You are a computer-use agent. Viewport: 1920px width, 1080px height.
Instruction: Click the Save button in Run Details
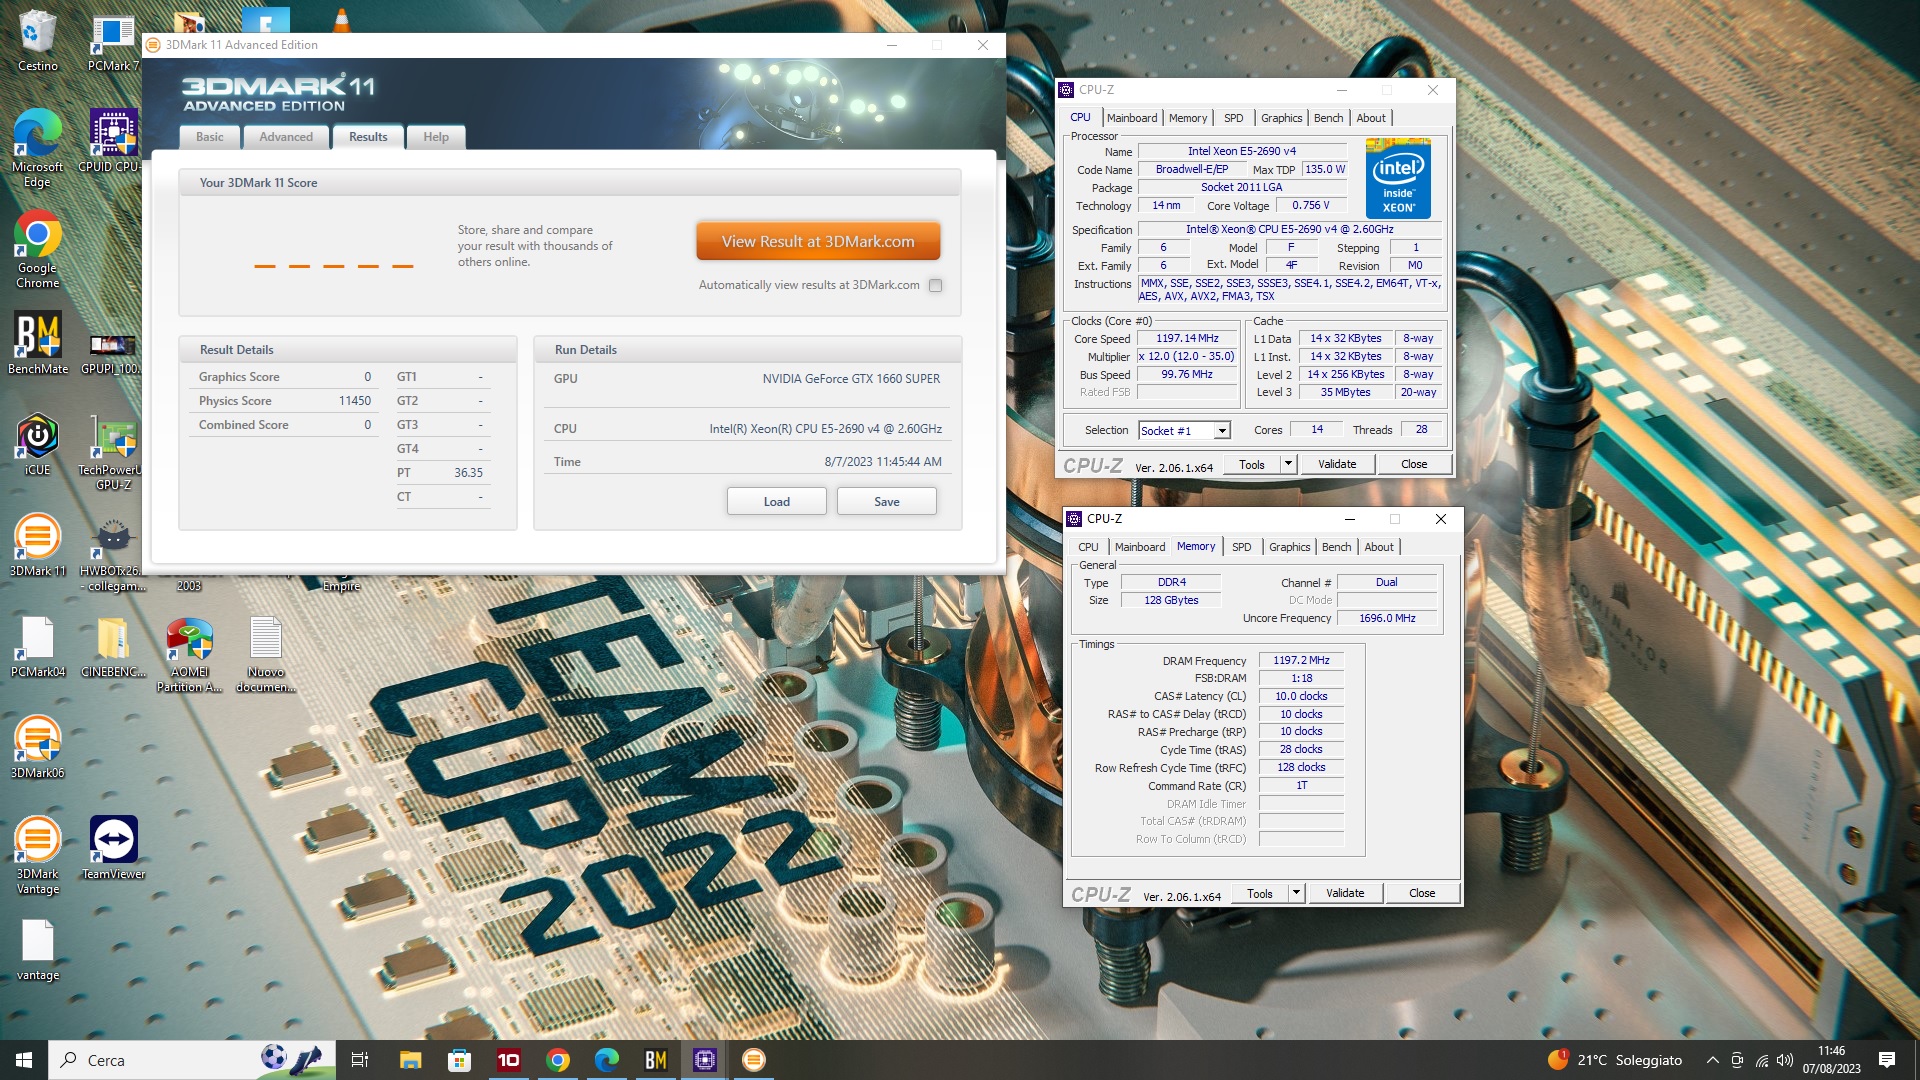[887, 501]
